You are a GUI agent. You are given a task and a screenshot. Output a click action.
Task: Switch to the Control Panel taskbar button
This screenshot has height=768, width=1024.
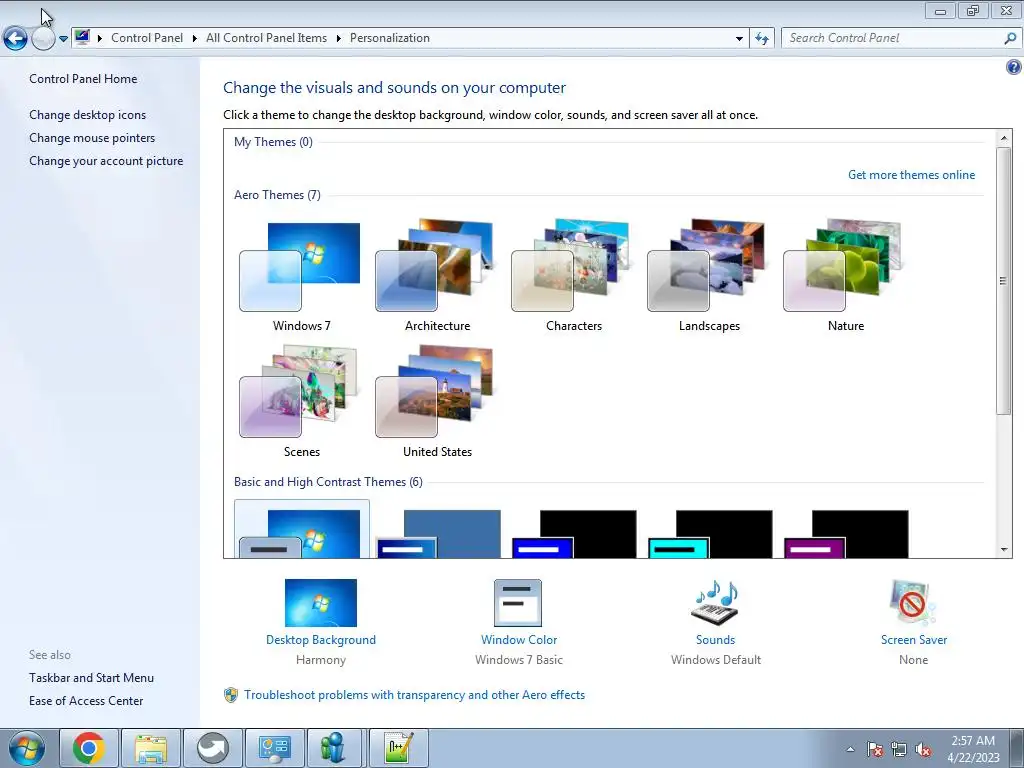tap(274, 748)
